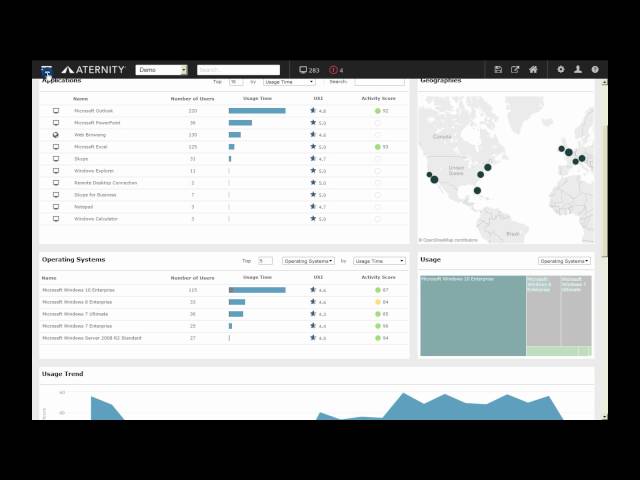The width and height of the screenshot is (640, 480).
Task: Open the monitored devices counter showing 283
Action: (x=309, y=70)
